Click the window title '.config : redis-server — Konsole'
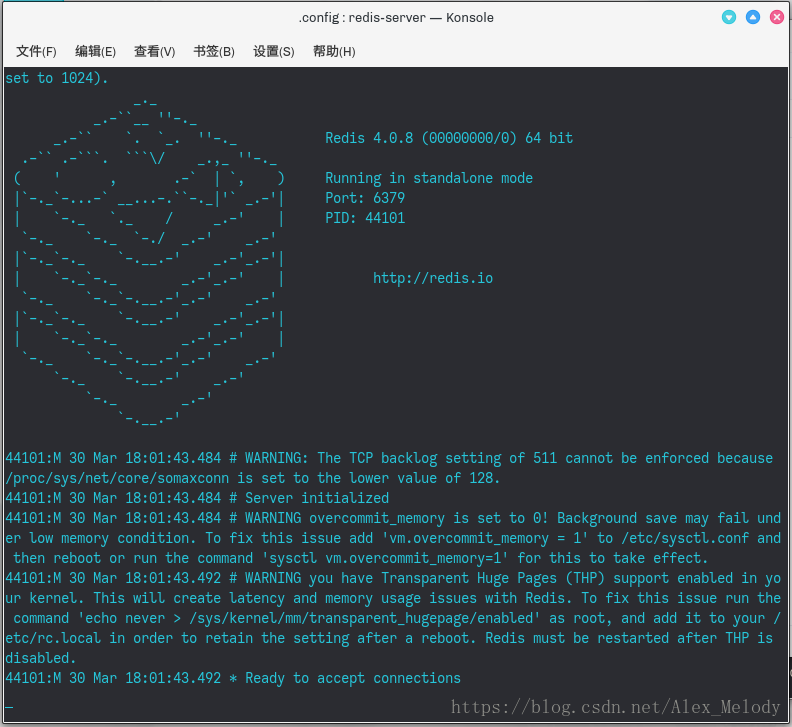 [x=396, y=18]
